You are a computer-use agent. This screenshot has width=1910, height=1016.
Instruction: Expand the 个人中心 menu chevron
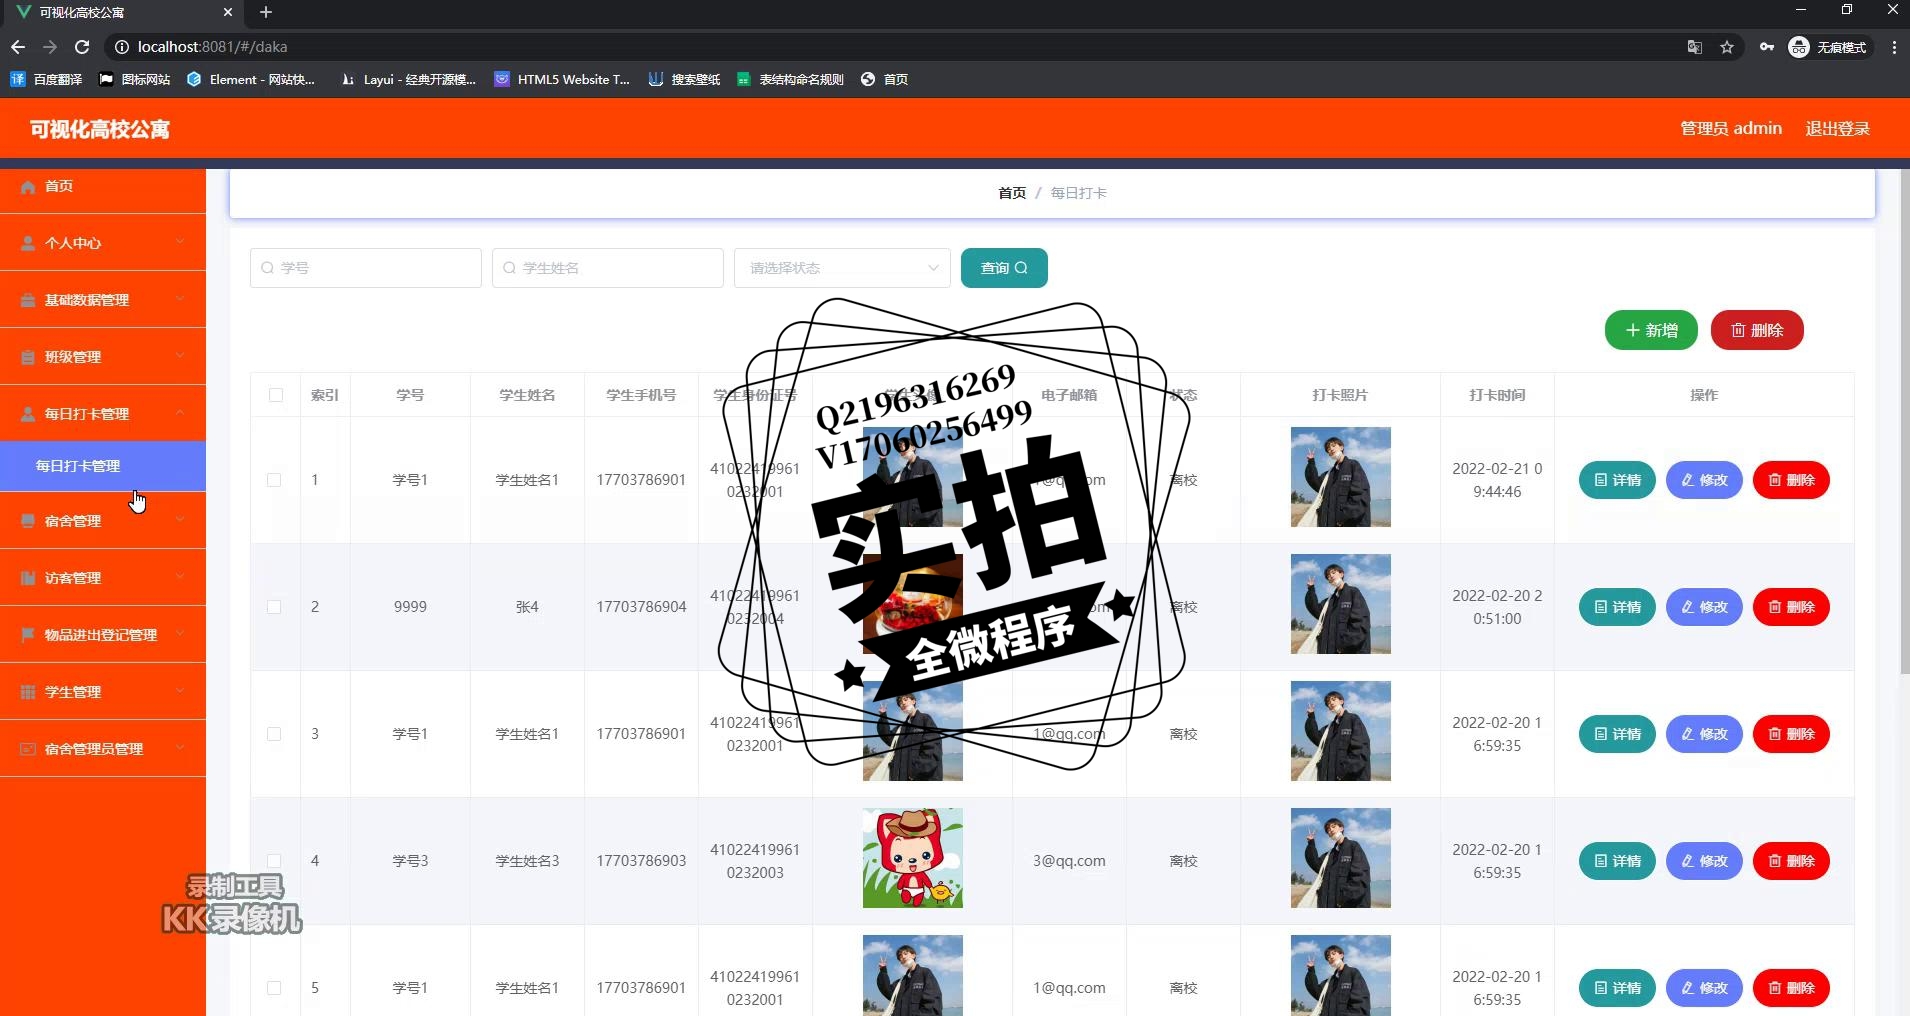coord(180,242)
